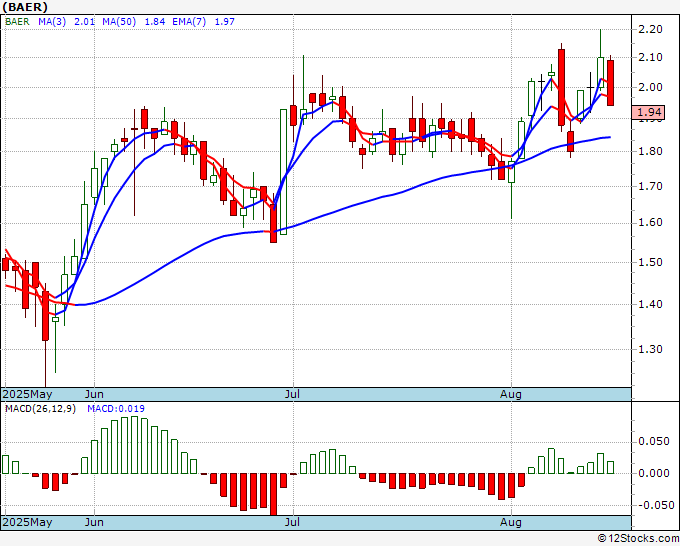
Task: Click the MA(3) value 2.01
Action: click(84, 22)
